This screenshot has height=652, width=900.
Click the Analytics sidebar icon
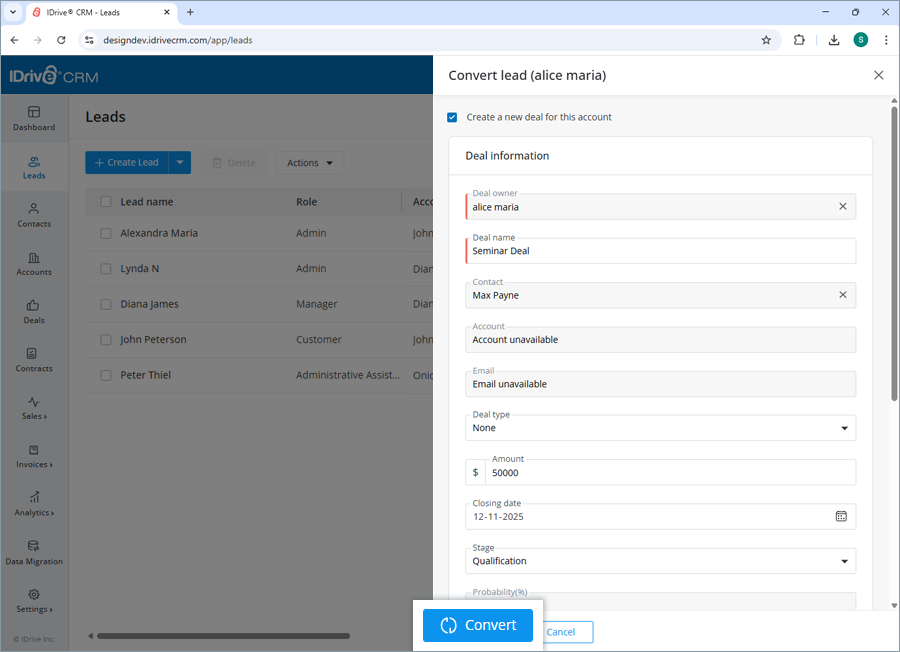pos(33,505)
